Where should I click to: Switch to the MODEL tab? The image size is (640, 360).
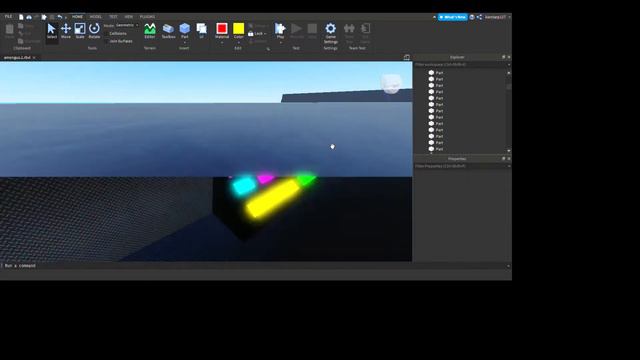(96, 17)
